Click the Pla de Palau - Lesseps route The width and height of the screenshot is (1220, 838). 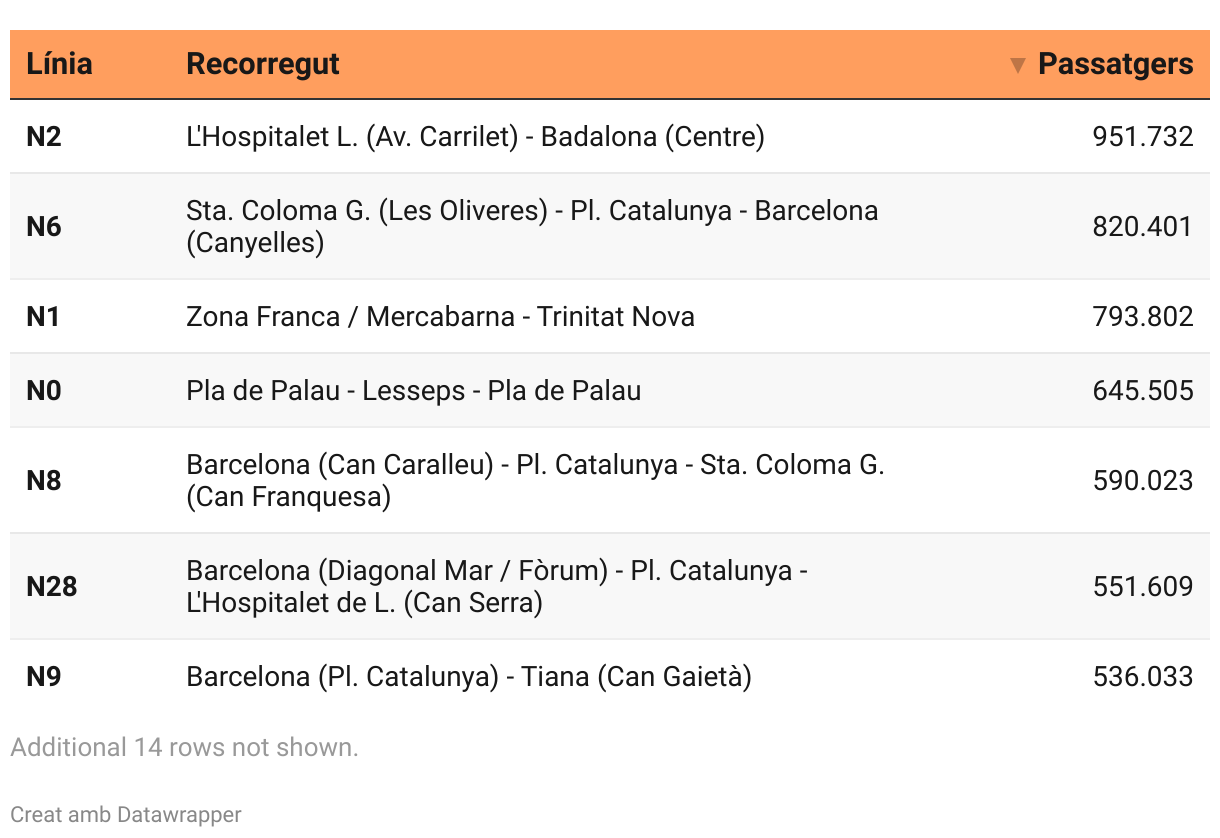tap(413, 390)
